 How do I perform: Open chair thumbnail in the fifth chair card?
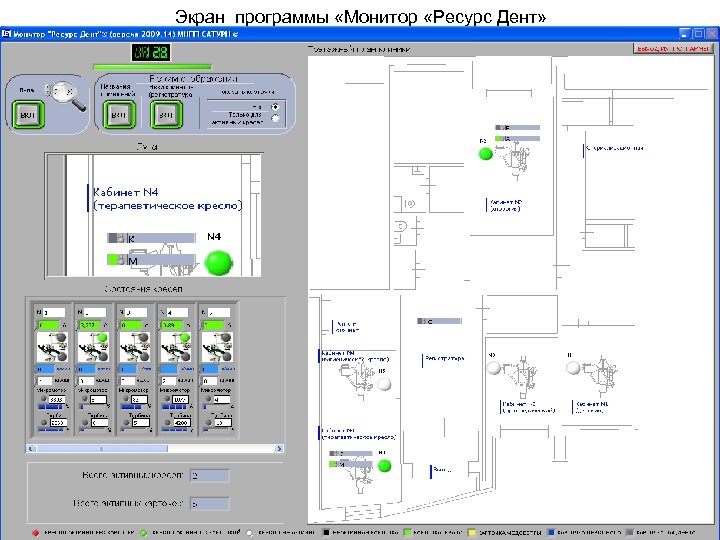click(218, 347)
